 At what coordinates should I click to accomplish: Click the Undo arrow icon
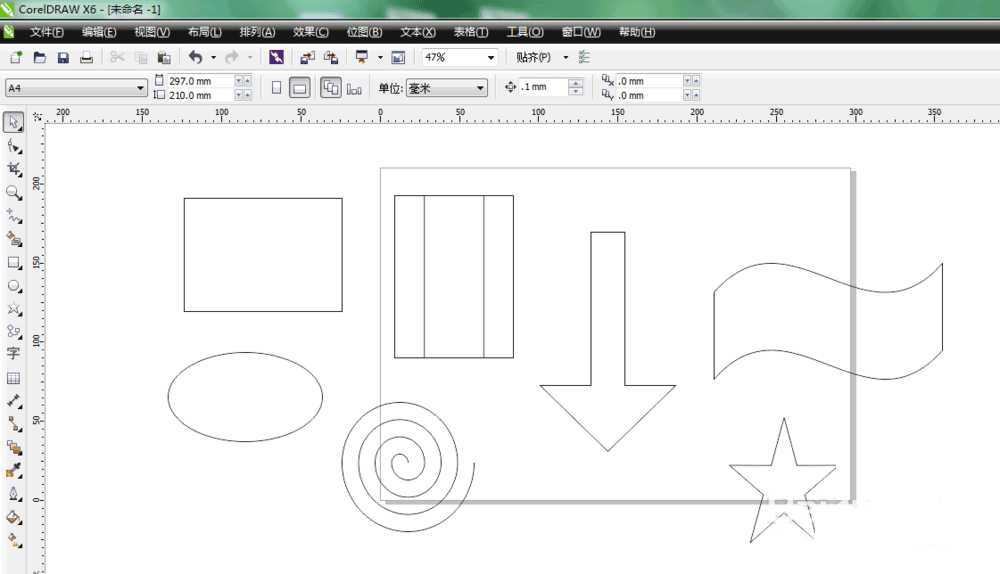pos(195,58)
